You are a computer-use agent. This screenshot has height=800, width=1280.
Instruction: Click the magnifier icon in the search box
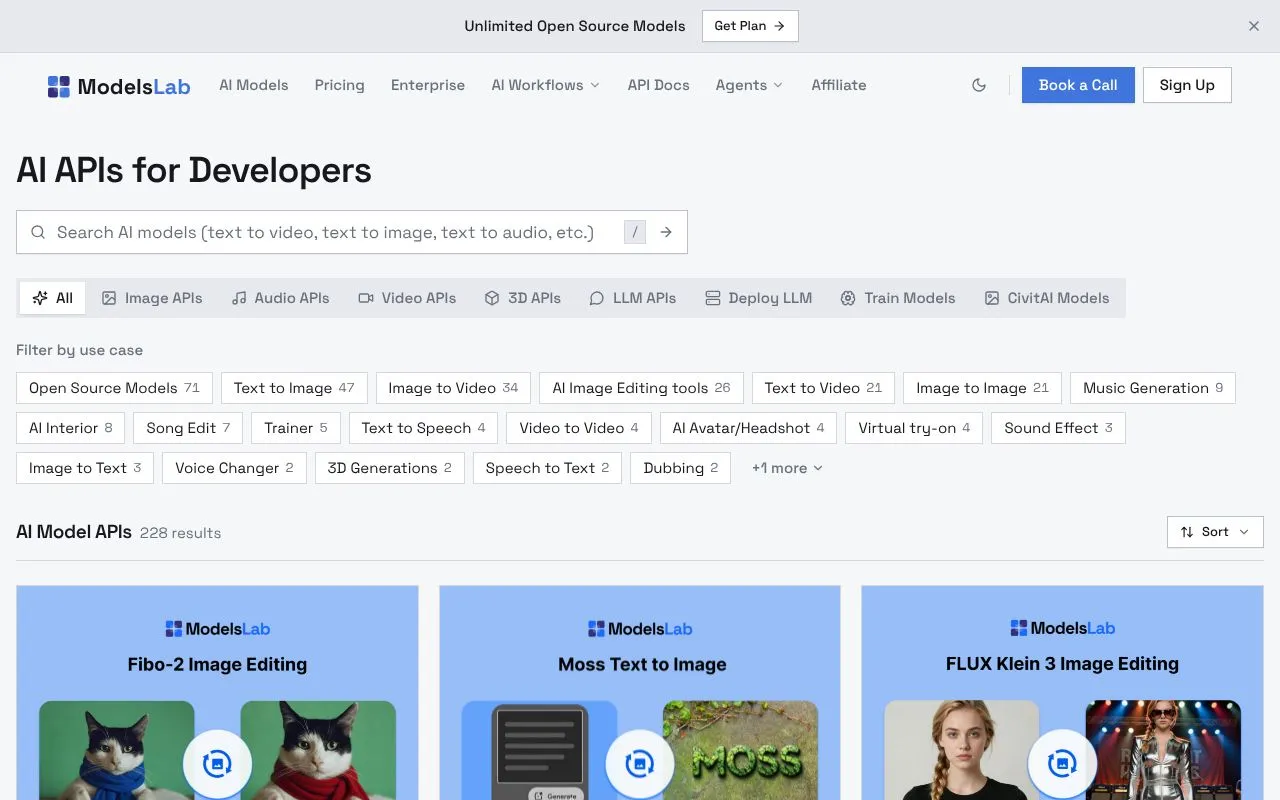coord(38,232)
